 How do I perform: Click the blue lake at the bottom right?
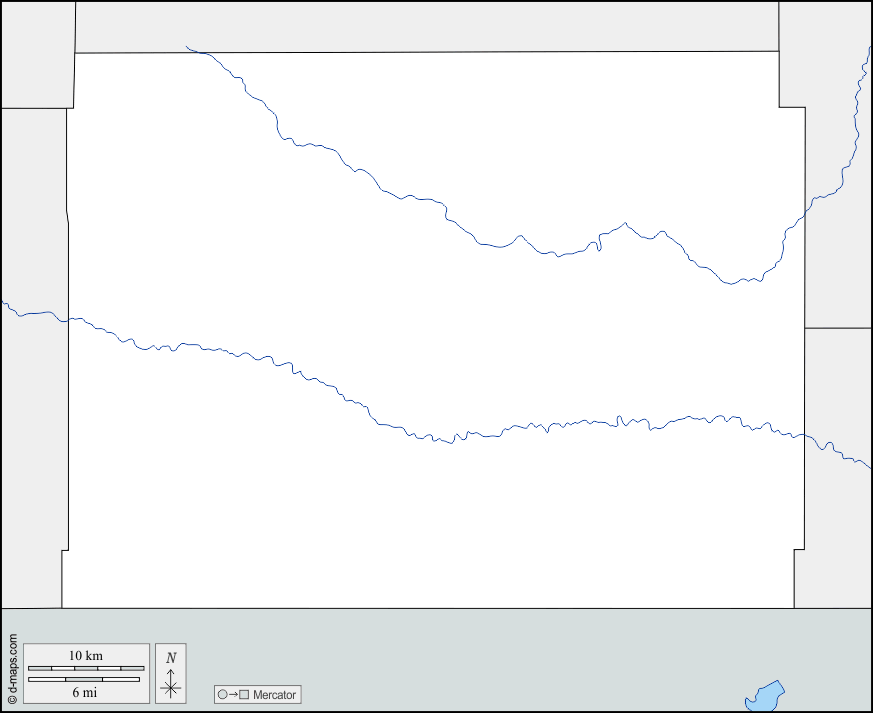pos(765,696)
